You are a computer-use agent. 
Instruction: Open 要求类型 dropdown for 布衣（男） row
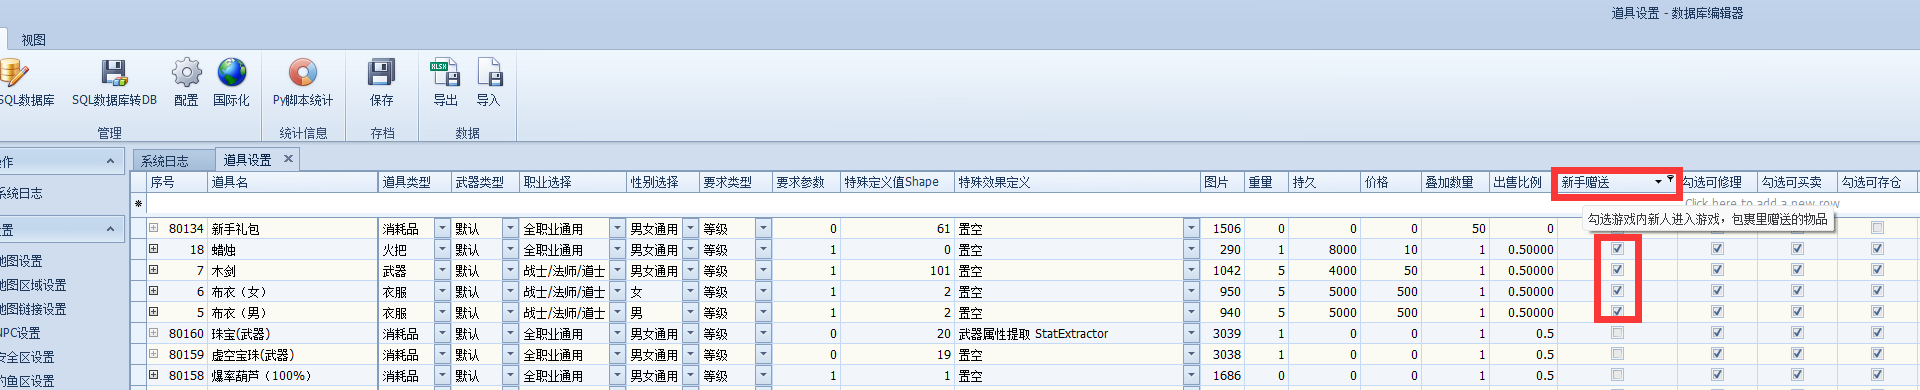point(763,312)
